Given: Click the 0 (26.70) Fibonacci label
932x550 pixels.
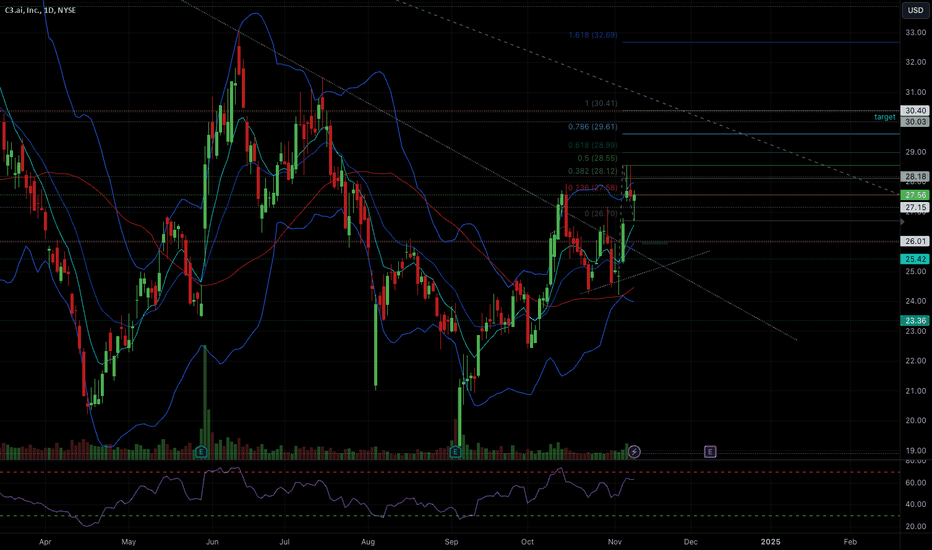Looking at the screenshot, I should pyautogui.click(x=601, y=213).
